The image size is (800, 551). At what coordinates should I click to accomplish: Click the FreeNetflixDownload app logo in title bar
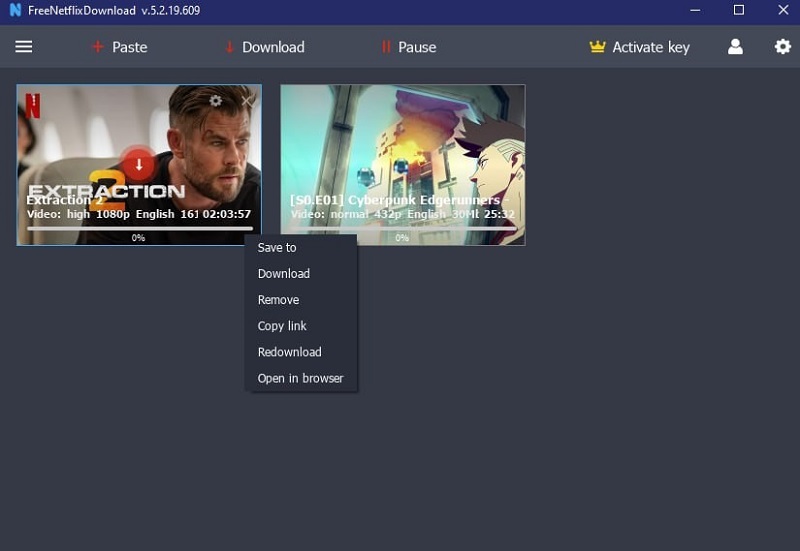click(x=15, y=10)
